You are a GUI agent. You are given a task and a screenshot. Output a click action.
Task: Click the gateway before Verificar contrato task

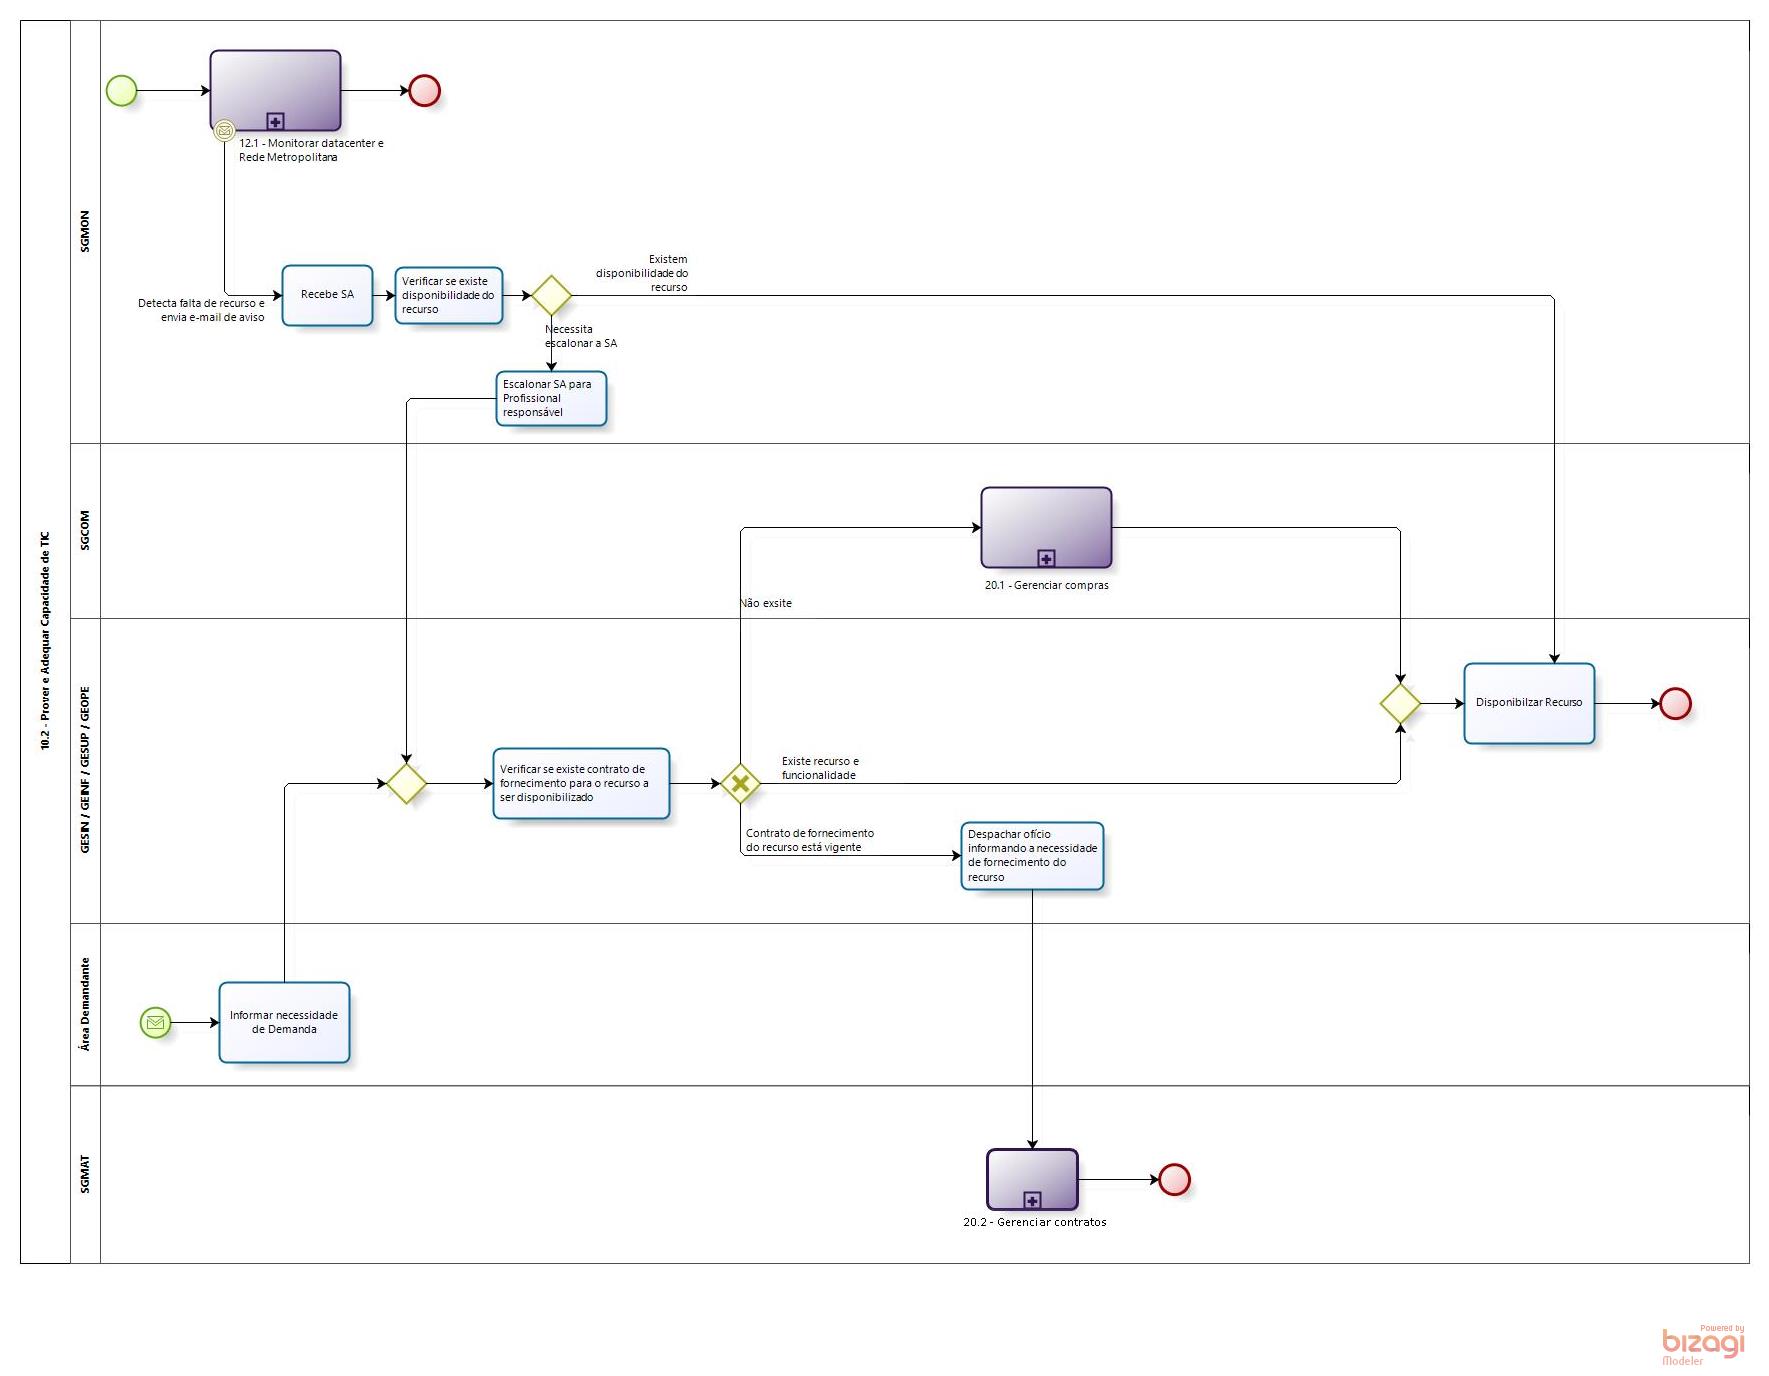[x=407, y=784]
